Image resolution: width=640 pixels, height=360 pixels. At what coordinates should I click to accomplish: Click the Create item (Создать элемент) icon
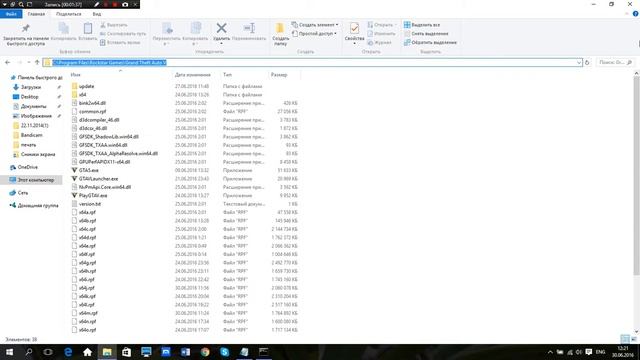pos(295,25)
